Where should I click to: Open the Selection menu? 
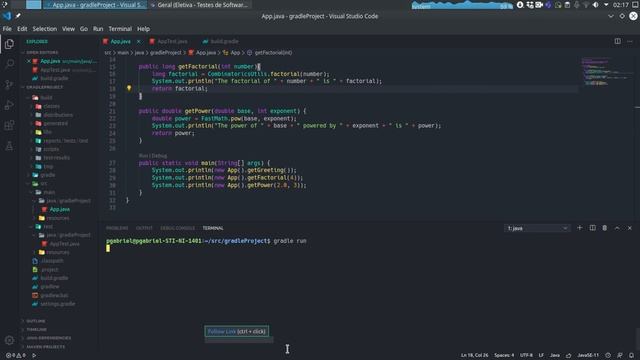(x=44, y=29)
